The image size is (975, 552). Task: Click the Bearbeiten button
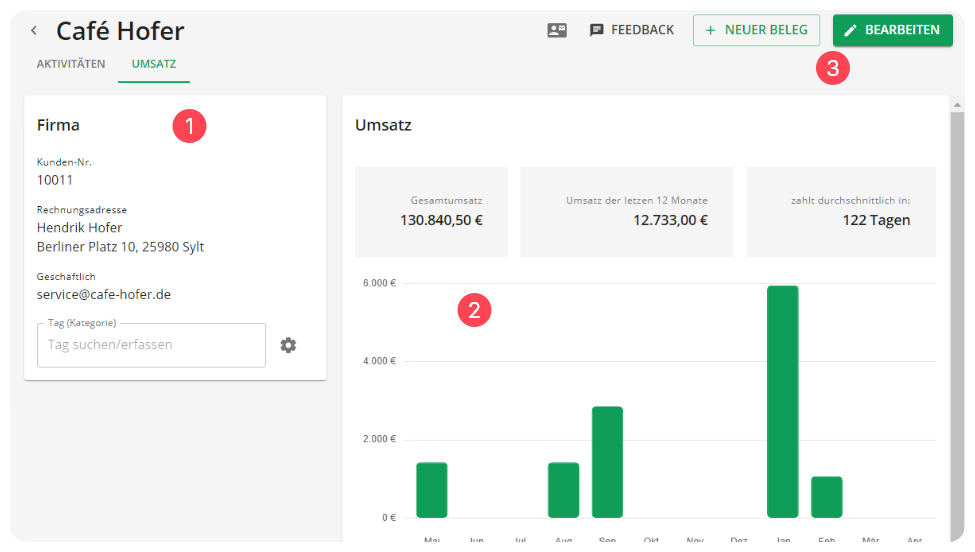pyautogui.click(x=892, y=30)
